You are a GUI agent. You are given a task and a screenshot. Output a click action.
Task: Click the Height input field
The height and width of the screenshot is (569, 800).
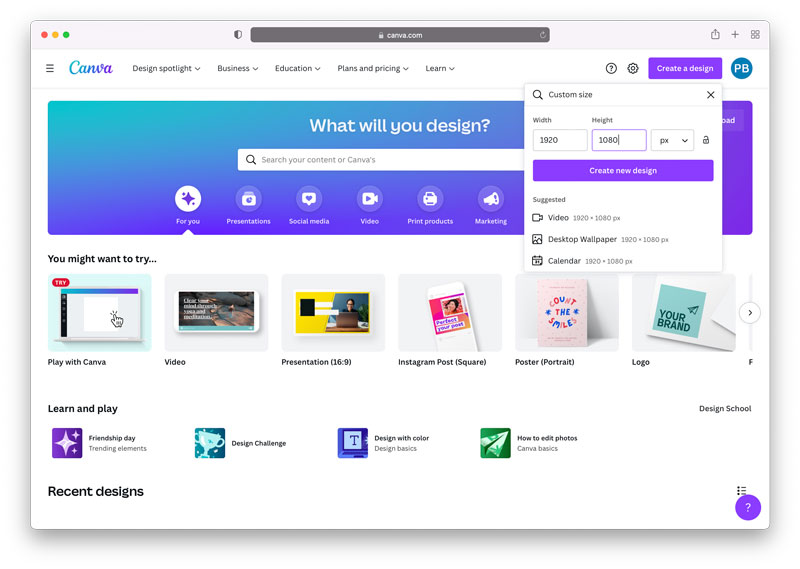coord(619,140)
